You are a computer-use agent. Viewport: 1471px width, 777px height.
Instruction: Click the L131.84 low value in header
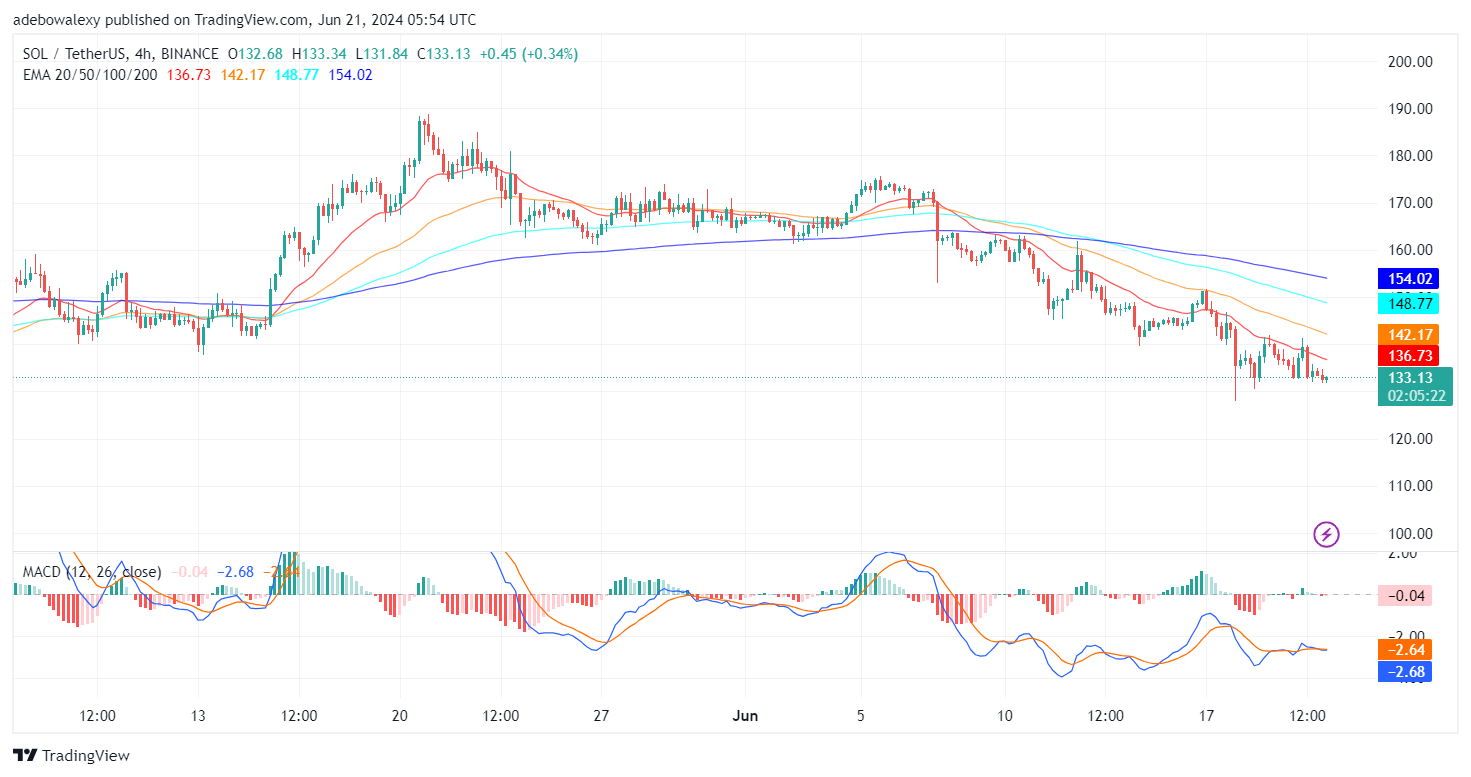(383, 53)
